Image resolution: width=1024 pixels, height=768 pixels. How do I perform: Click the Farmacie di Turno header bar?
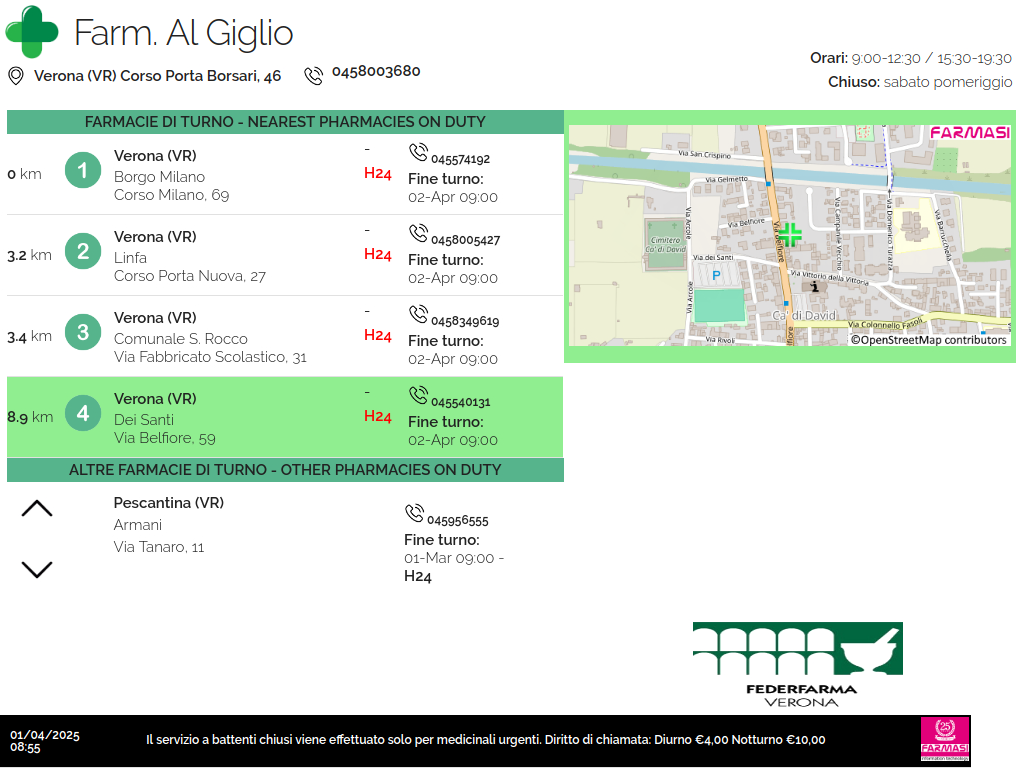(285, 122)
